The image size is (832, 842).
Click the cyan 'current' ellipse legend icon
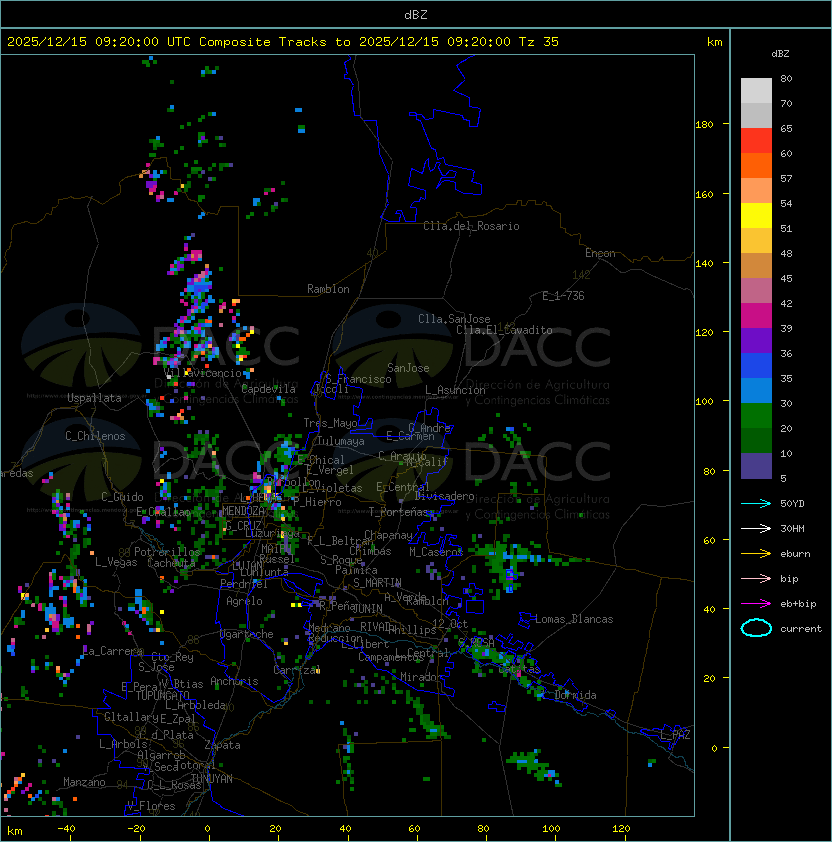(756, 628)
